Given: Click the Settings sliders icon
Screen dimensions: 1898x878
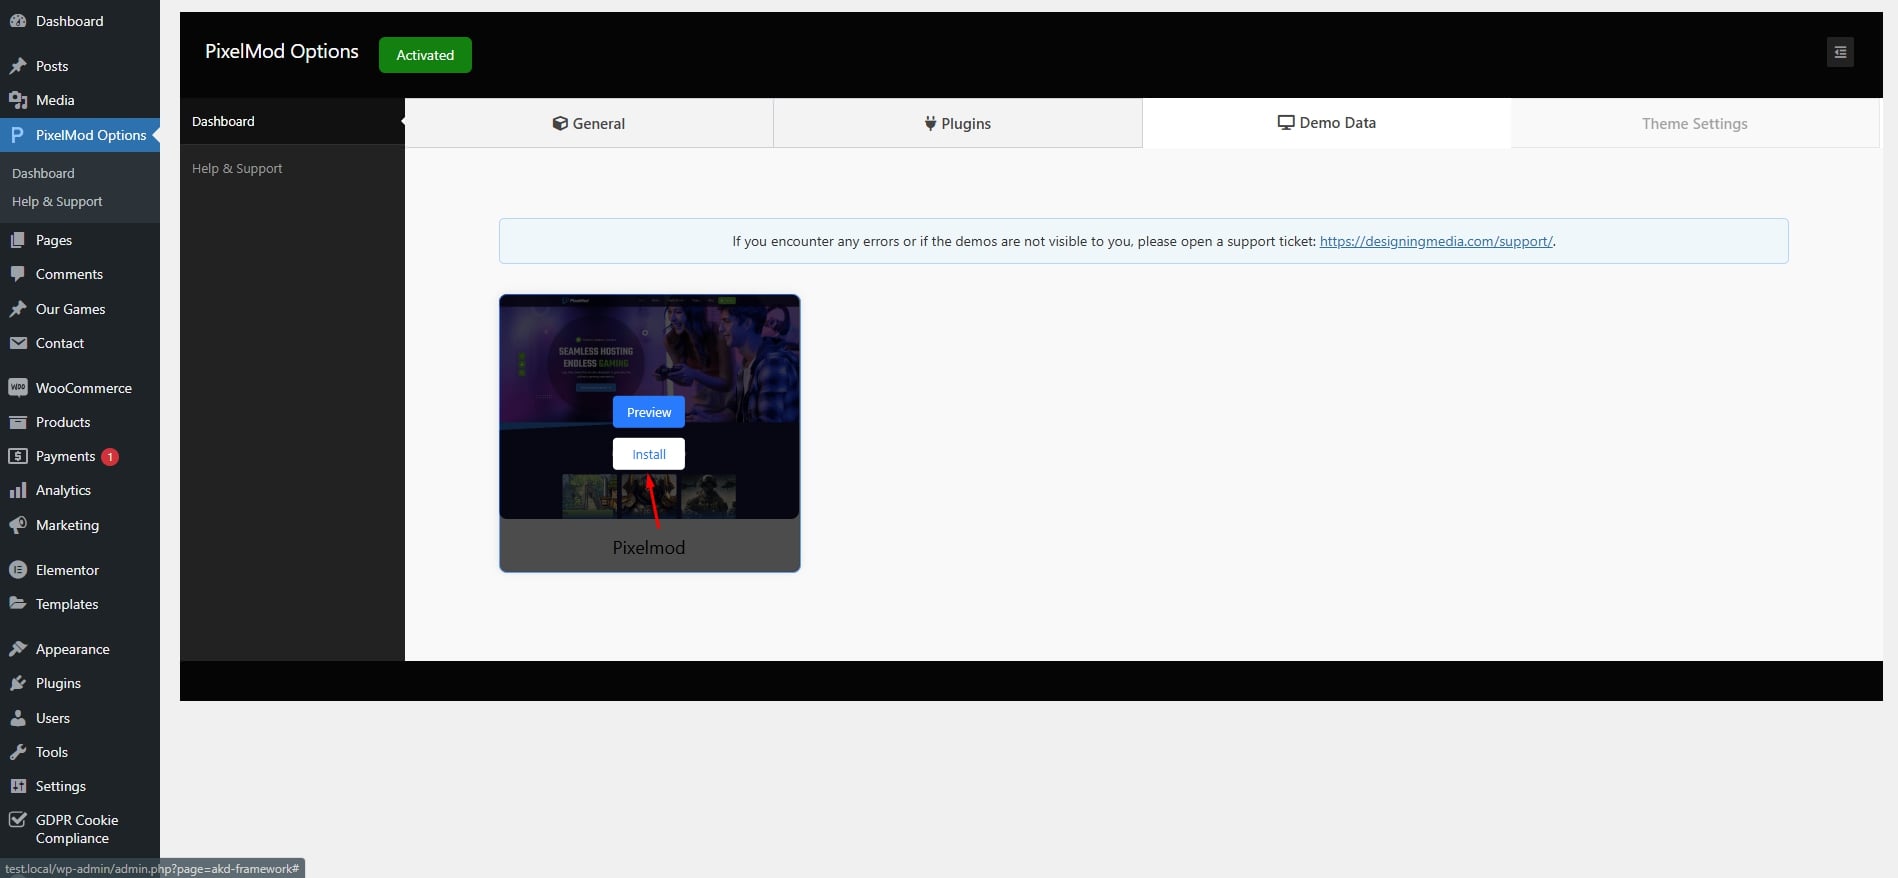Looking at the screenshot, I should (x=18, y=786).
